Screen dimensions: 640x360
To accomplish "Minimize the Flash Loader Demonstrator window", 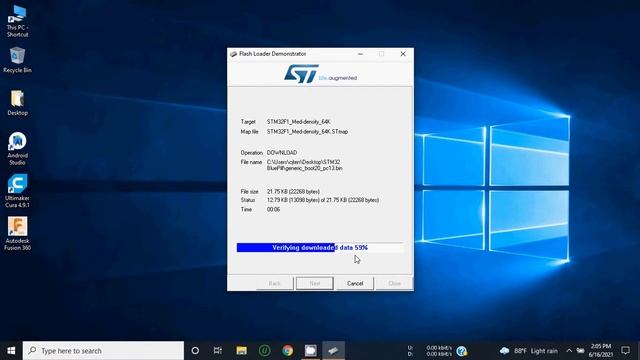I will click(360, 54).
